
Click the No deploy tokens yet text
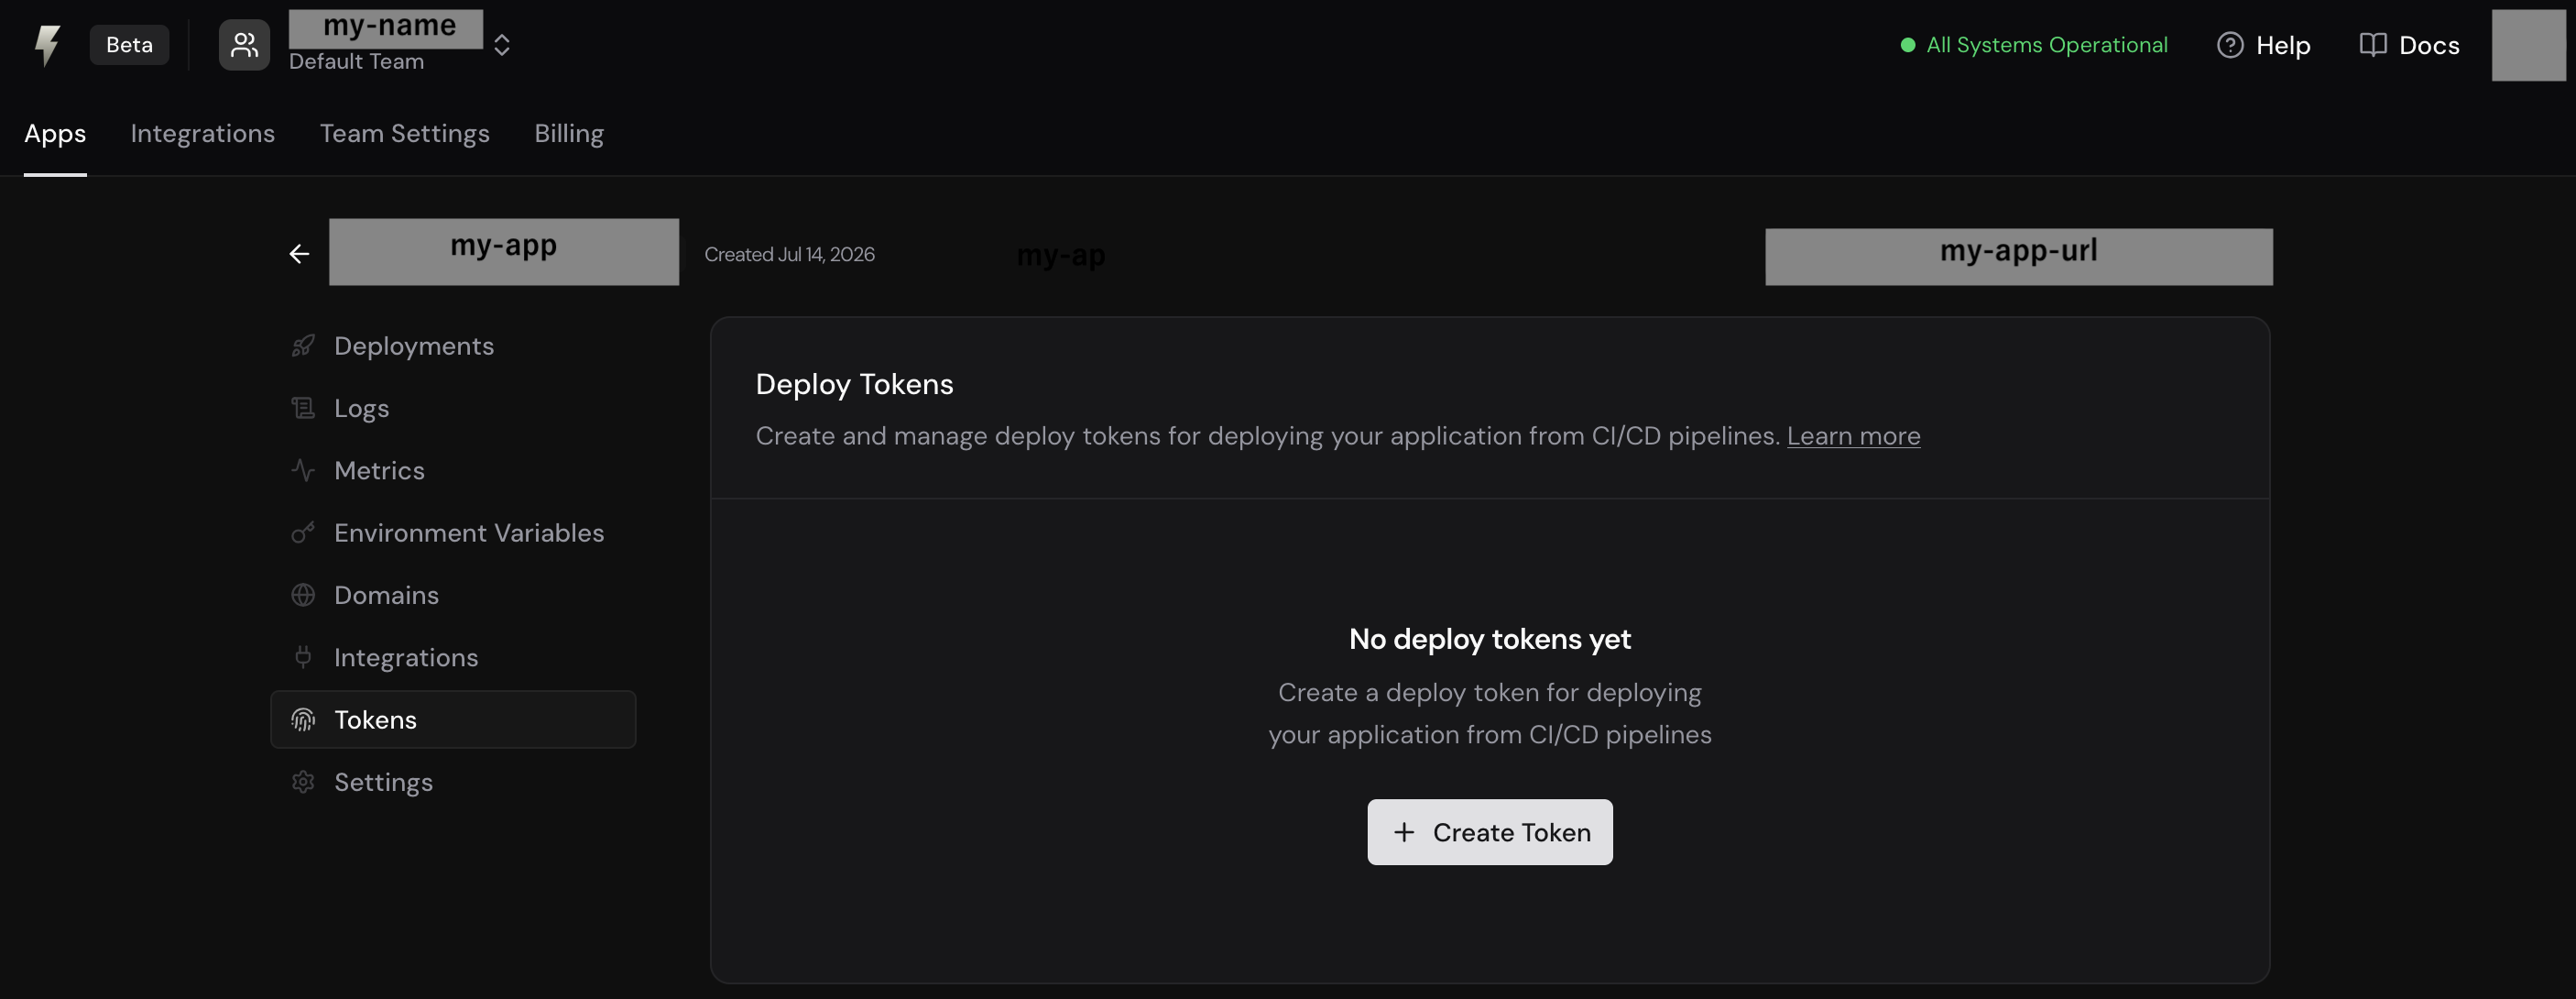click(1490, 639)
